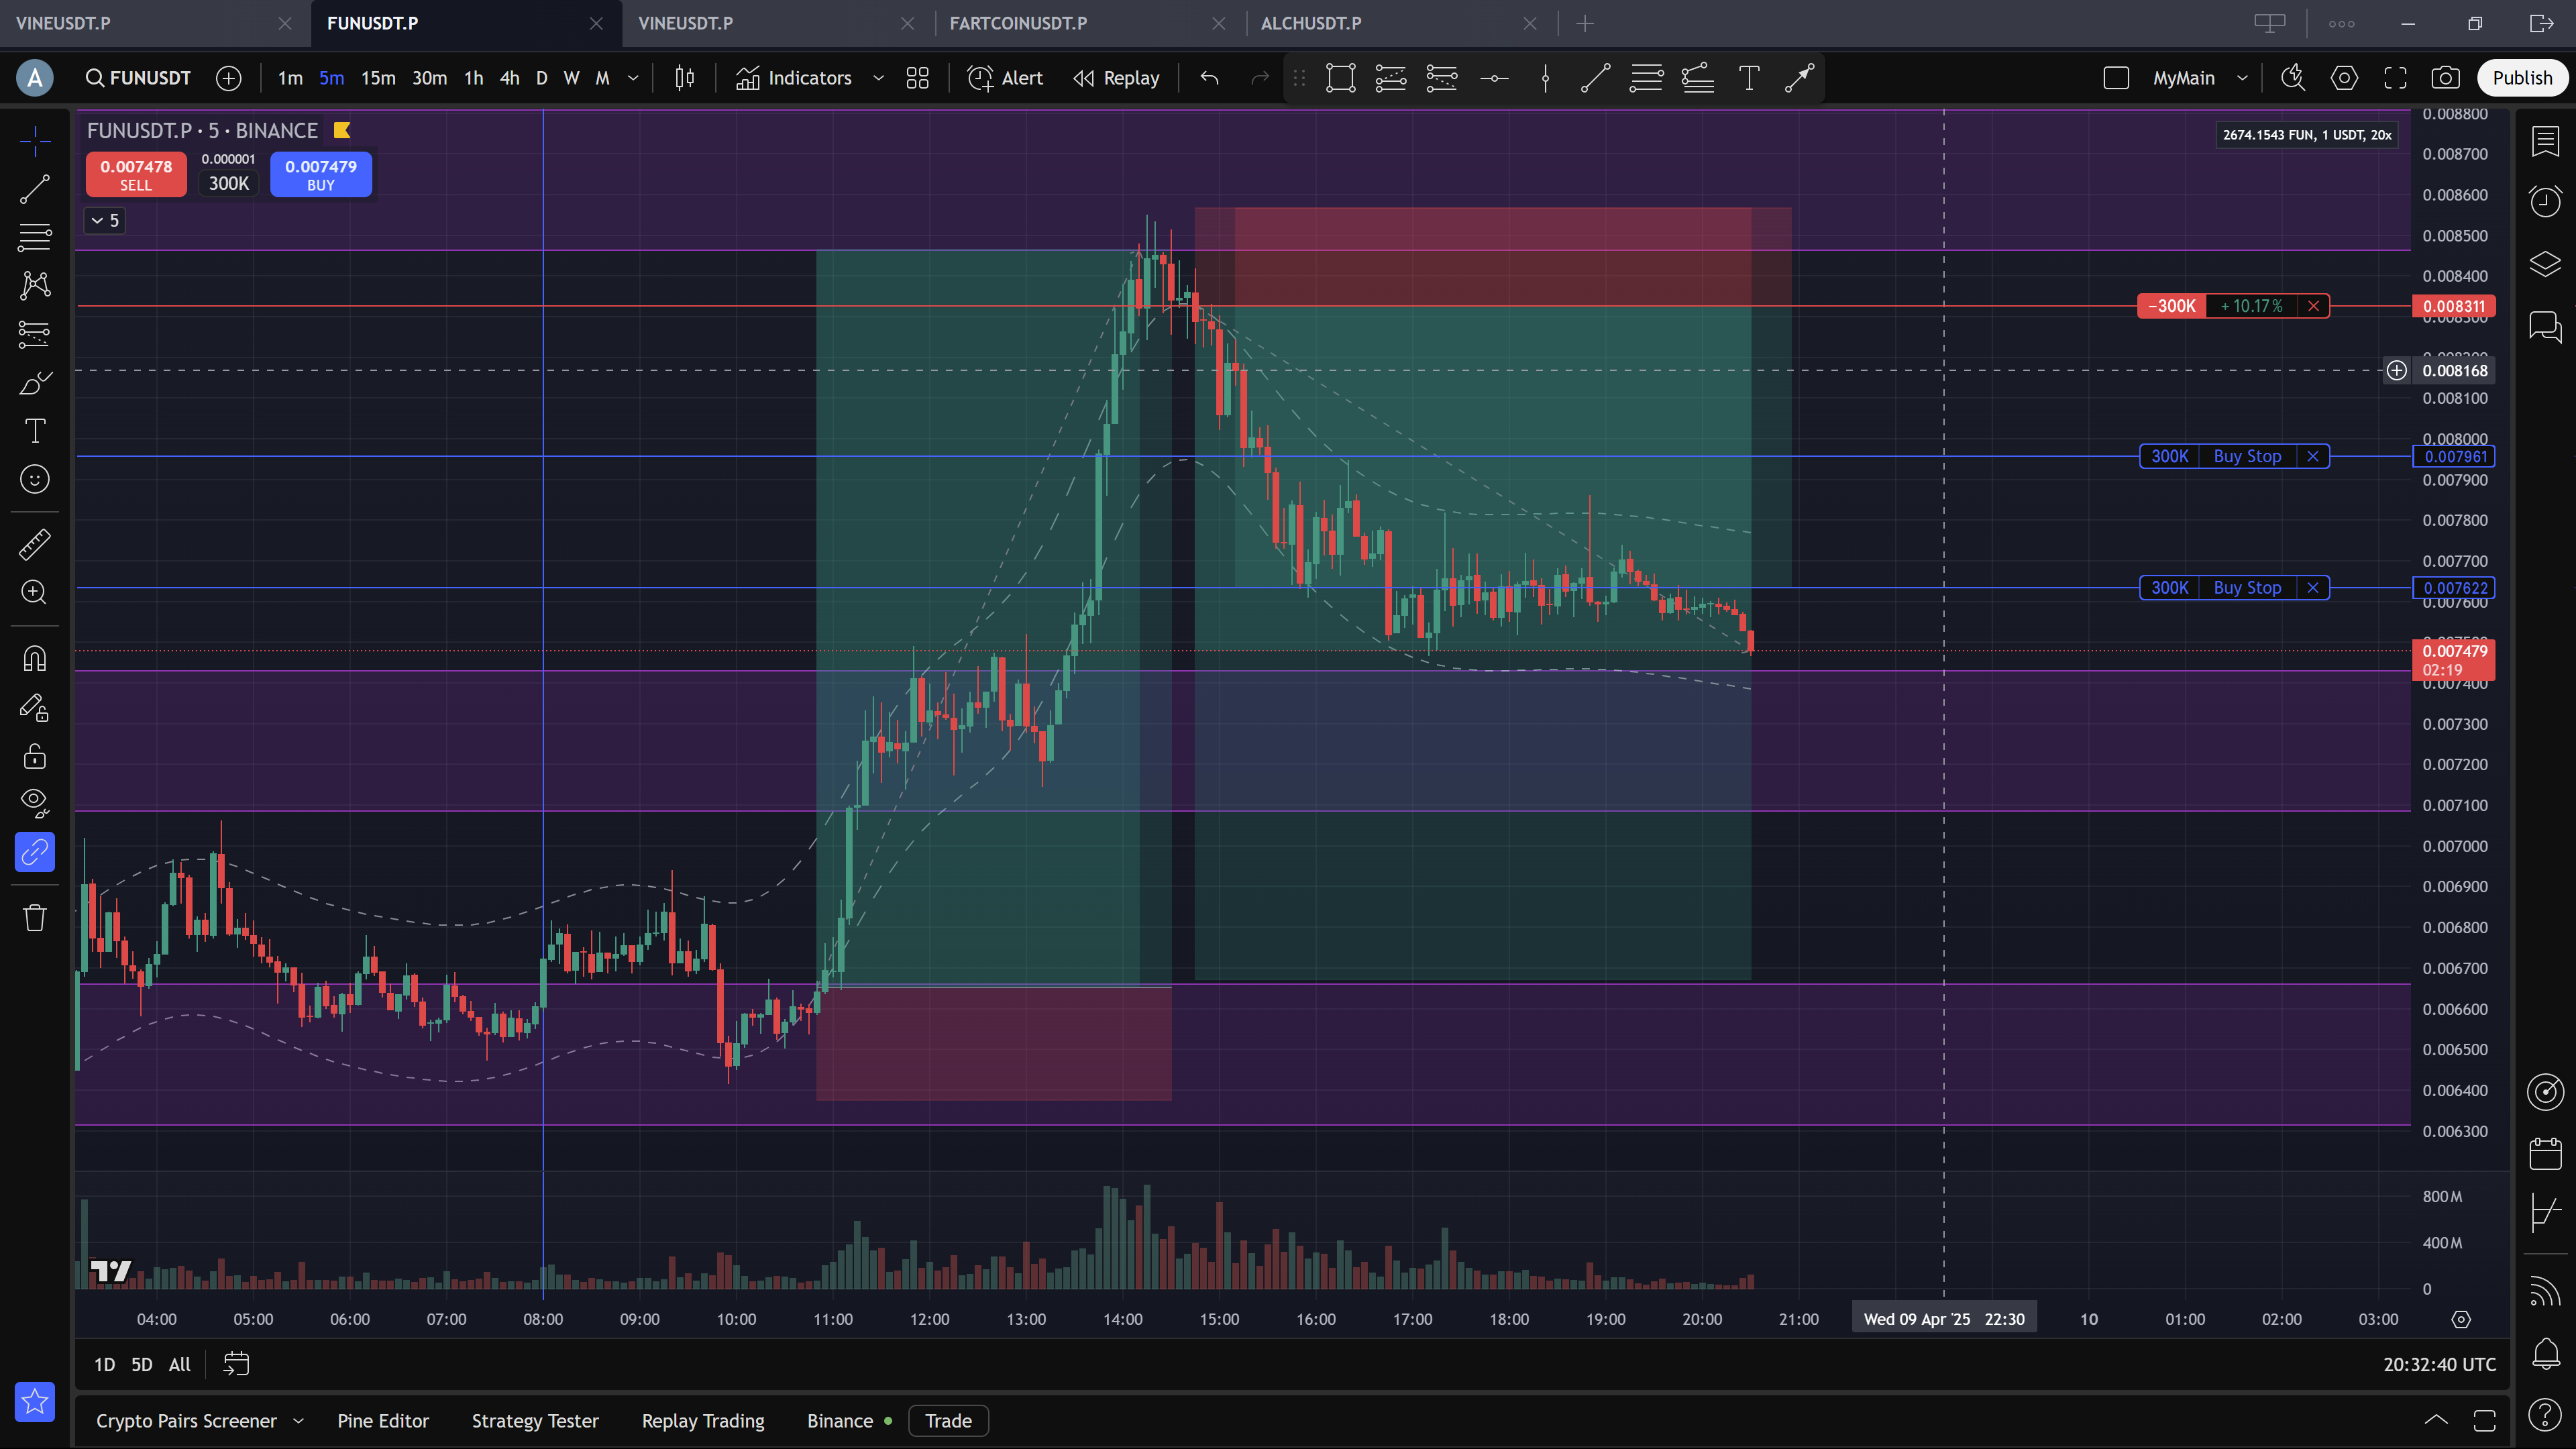Toggle lock all drawing tools
This screenshot has width=2576, height=1449.
pyautogui.click(x=34, y=756)
